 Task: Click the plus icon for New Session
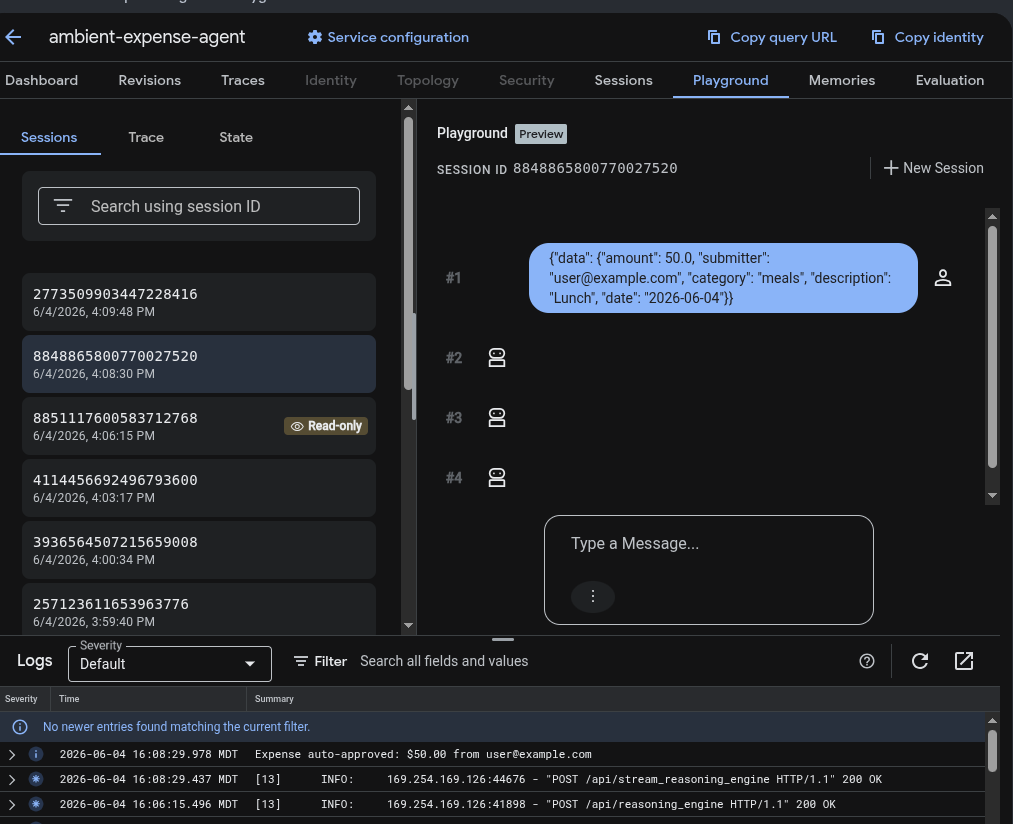(x=891, y=168)
